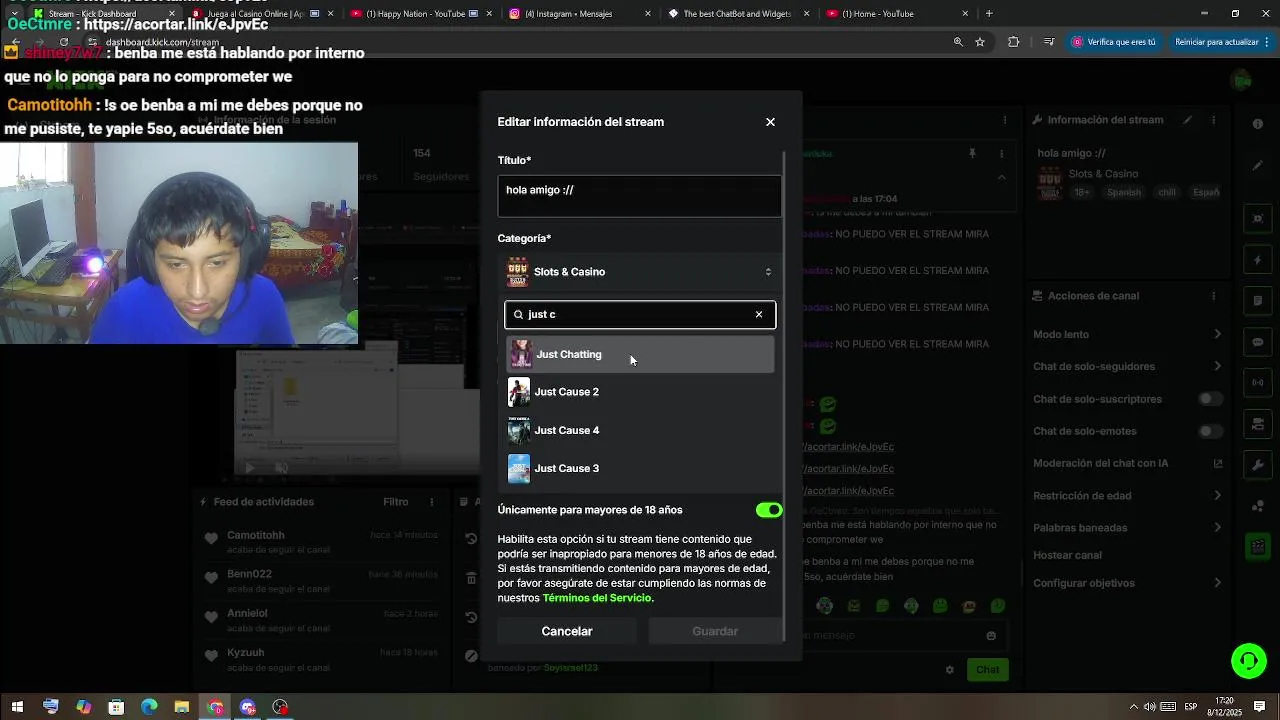Click Verifica que eres tú profile chip
This screenshot has height=720, width=1280.
tap(1114, 42)
